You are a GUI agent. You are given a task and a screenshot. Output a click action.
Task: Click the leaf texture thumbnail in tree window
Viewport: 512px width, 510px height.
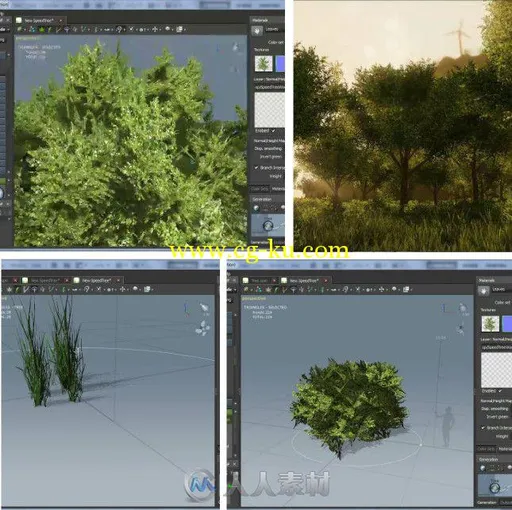coord(264,64)
